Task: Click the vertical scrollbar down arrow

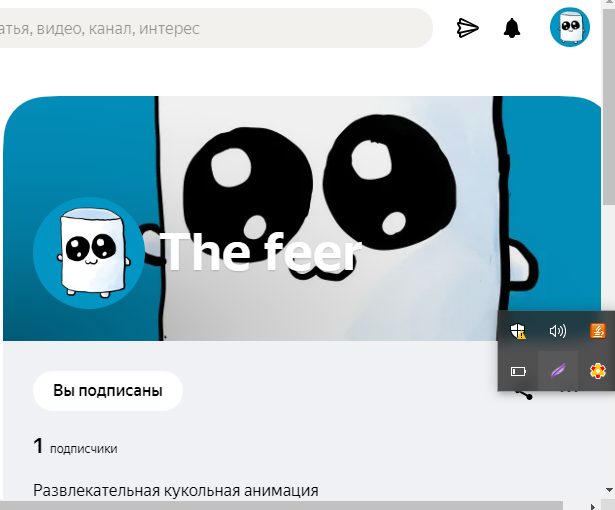Action: 609,490
